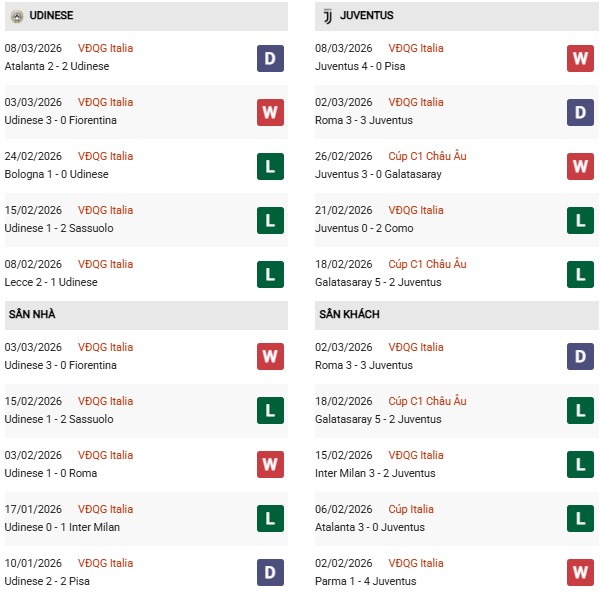Select the W badge beside Juventus 4-0 Pisa
600x594 pixels.
(580, 58)
